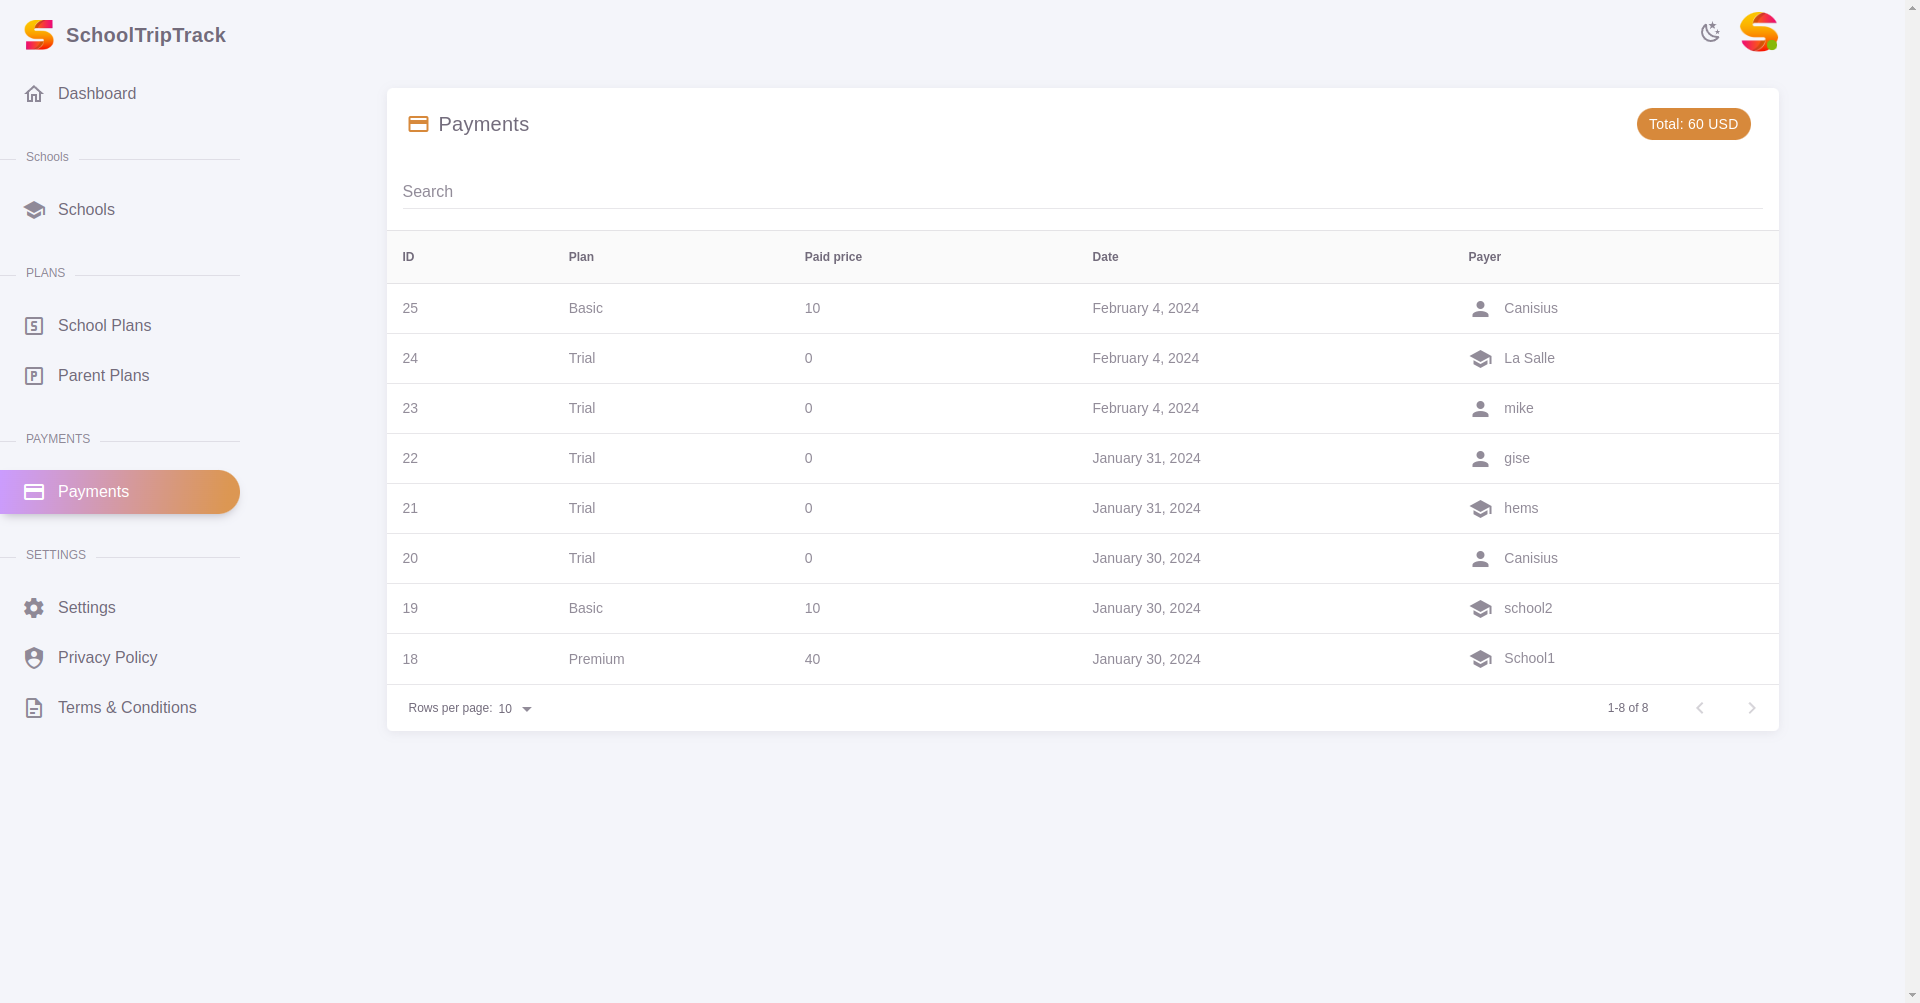
Task: Open the Schools menu item
Action: point(86,210)
